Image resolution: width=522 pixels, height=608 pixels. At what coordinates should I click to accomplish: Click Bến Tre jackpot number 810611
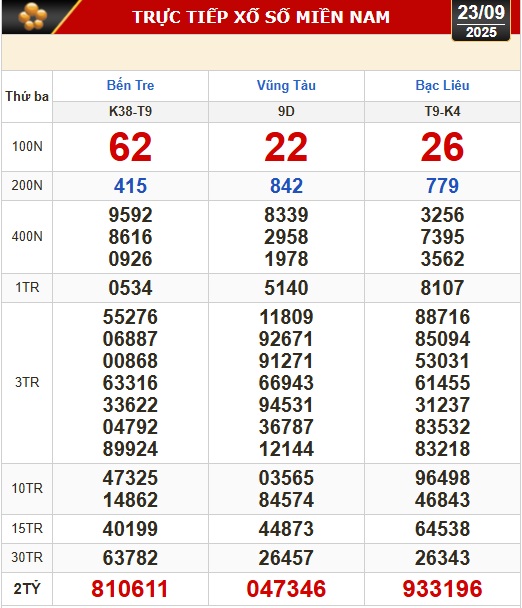click(130, 589)
